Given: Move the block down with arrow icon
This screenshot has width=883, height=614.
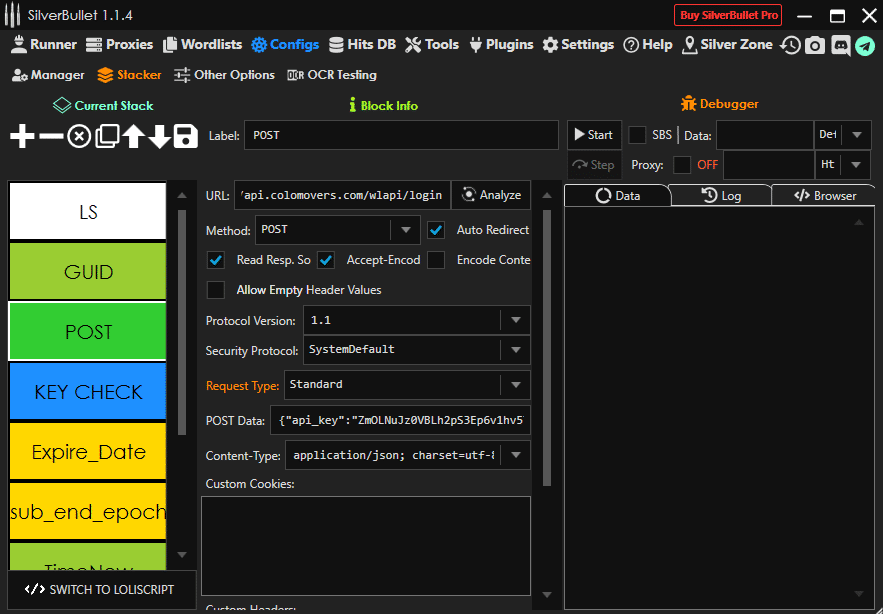Looking at the screenshot, I should [x=159, y=137].
